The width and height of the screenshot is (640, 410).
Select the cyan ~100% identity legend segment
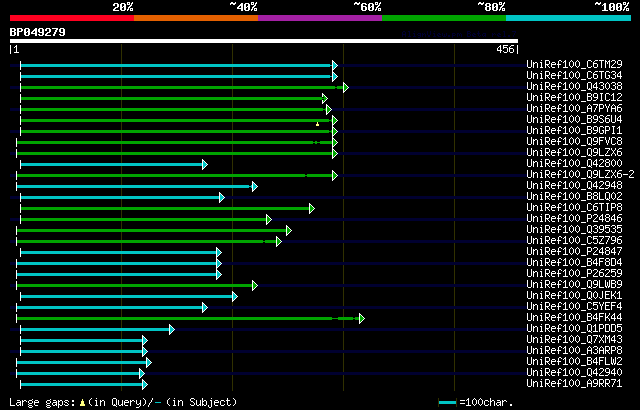click(x=568, y=18)
